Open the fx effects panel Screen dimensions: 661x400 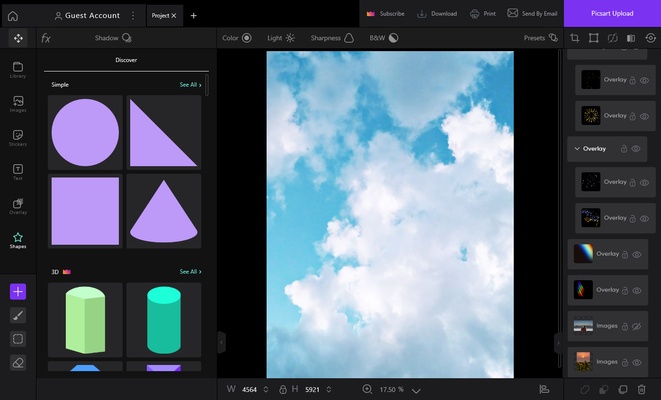click(x=46, y=38)
